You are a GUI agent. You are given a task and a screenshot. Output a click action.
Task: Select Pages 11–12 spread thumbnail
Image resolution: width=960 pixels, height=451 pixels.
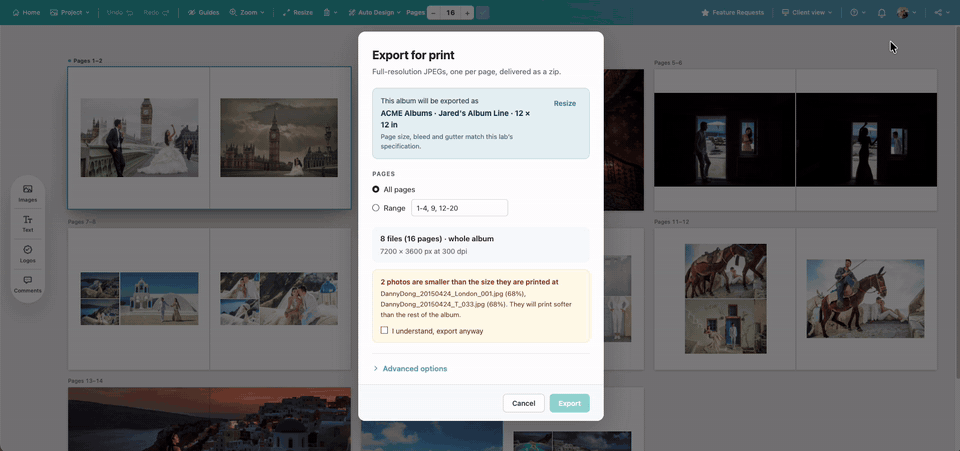(x=795, y=299)
